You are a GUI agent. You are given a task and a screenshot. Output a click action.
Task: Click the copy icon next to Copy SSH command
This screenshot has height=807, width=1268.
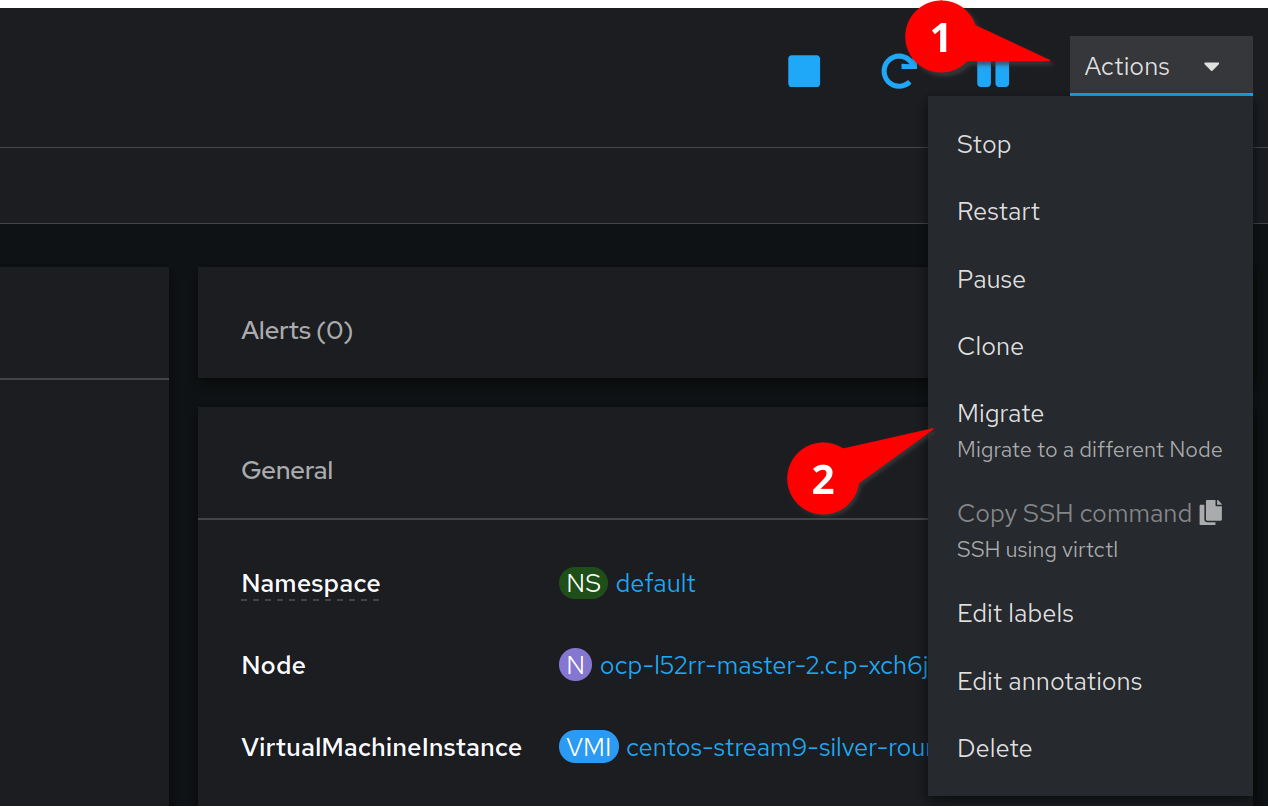(1212, 512)
